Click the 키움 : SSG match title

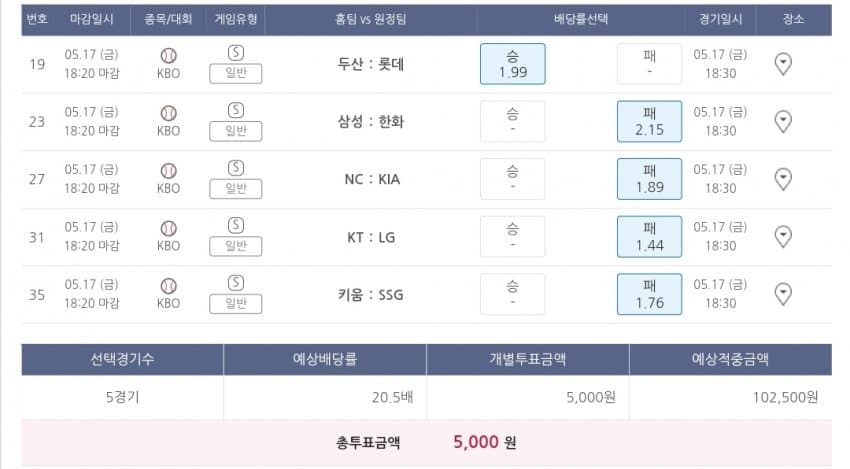coord(371,294)
